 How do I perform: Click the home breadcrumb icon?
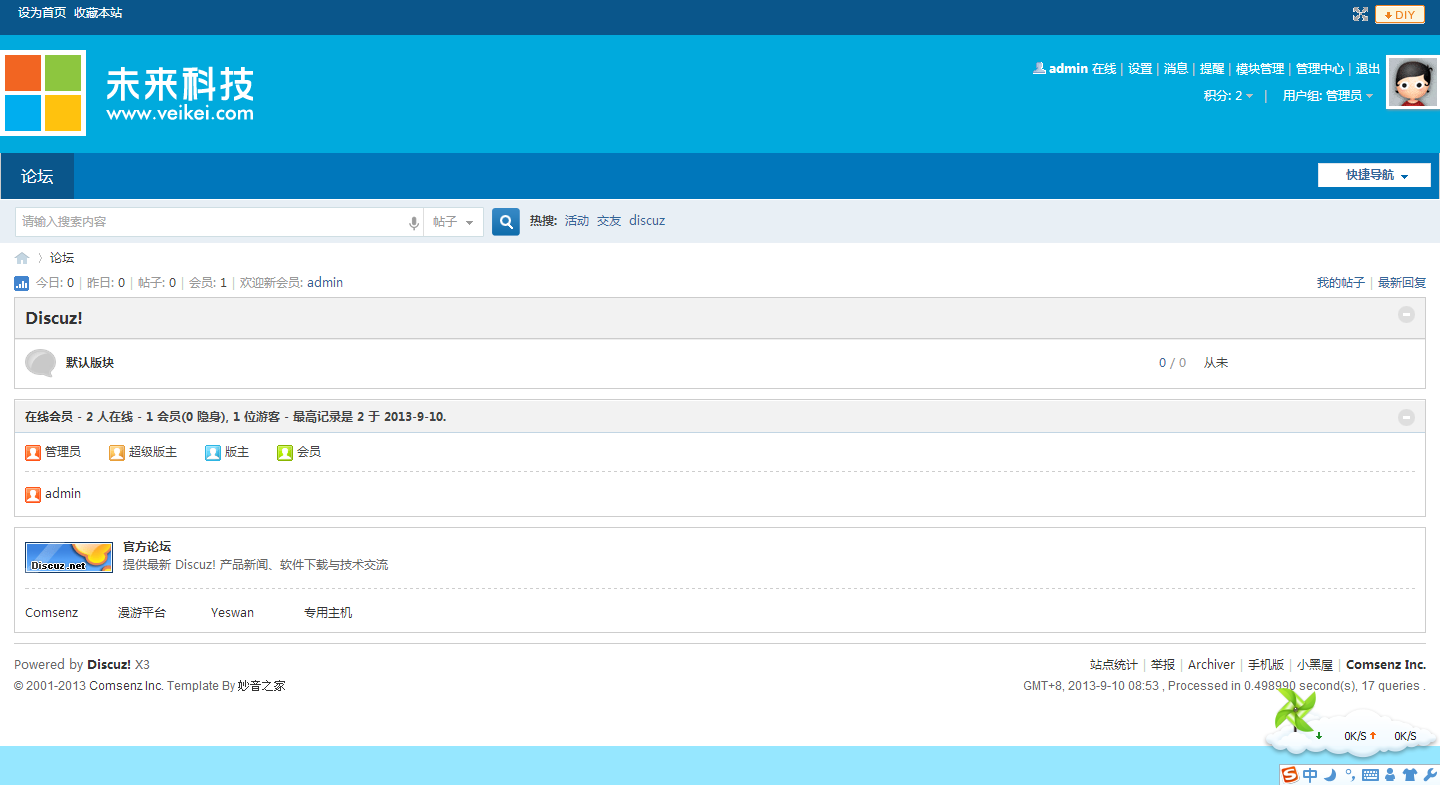22,258
